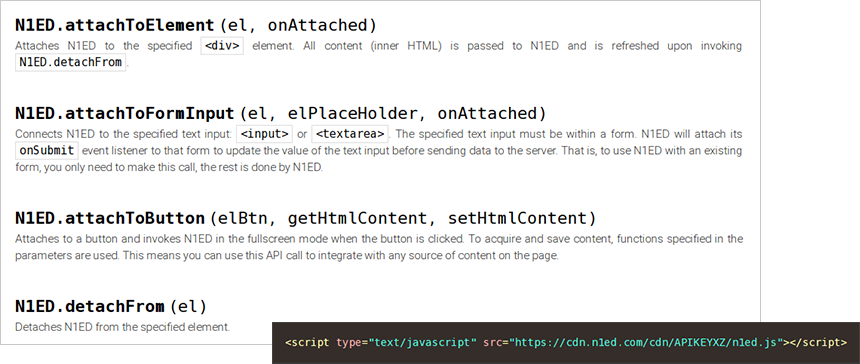The image size is (860, 364).
Task: Click the opening <script keyword in snippet
Action: (308, 343)
